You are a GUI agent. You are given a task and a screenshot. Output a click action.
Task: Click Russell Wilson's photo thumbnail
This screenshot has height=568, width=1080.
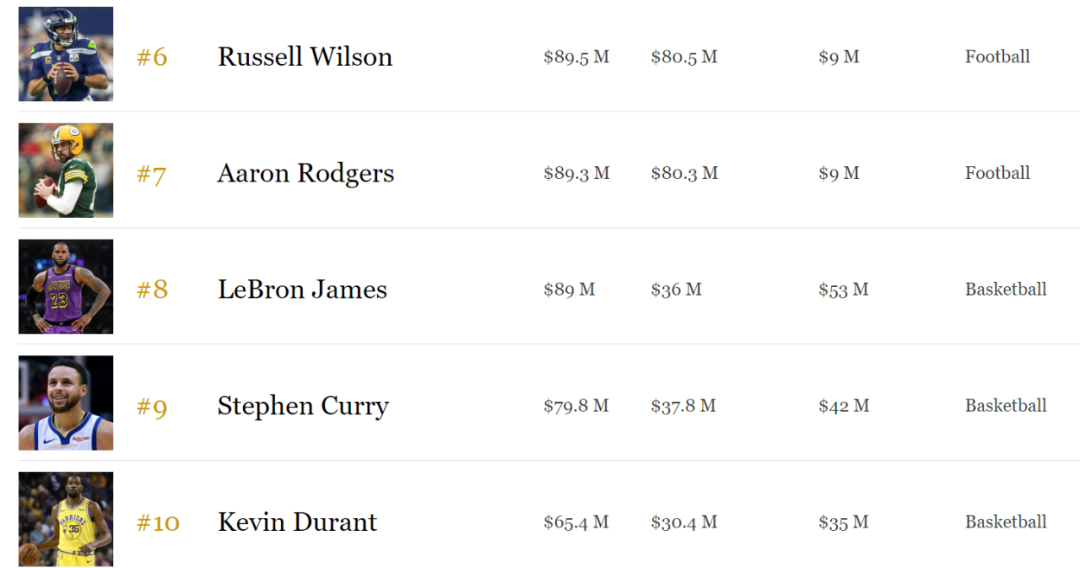(x=66, y=54)
